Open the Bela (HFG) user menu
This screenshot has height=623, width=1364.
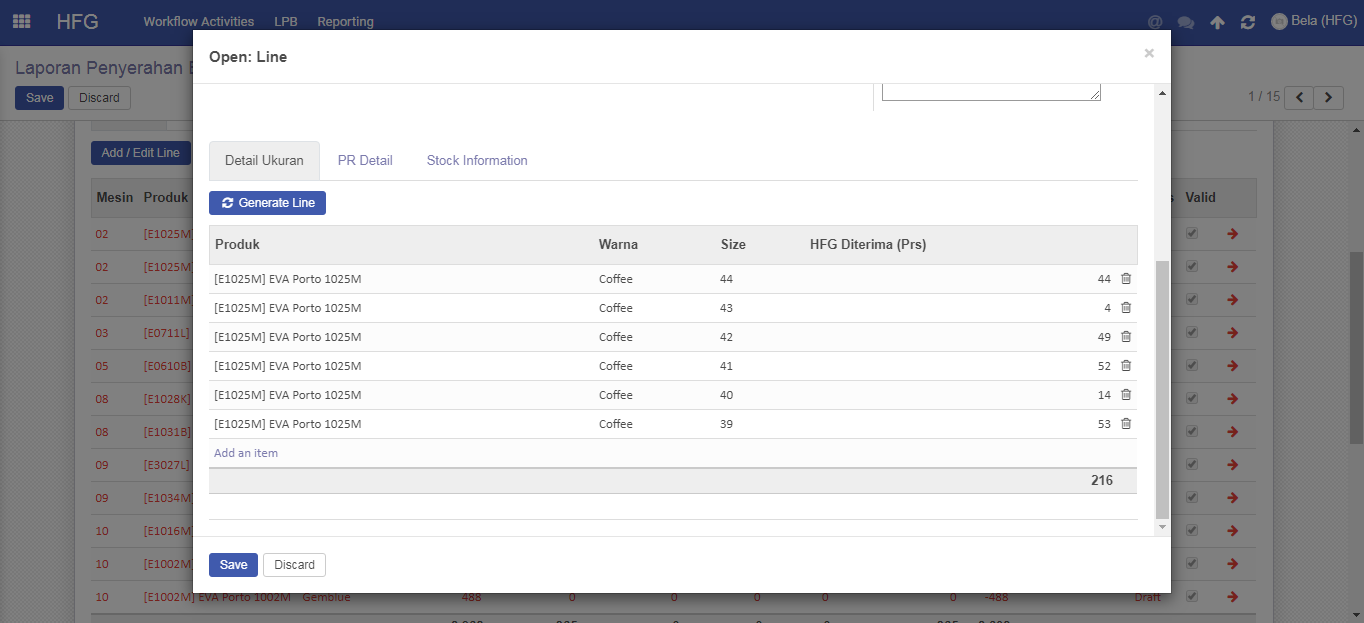(x=1313, y=21)
